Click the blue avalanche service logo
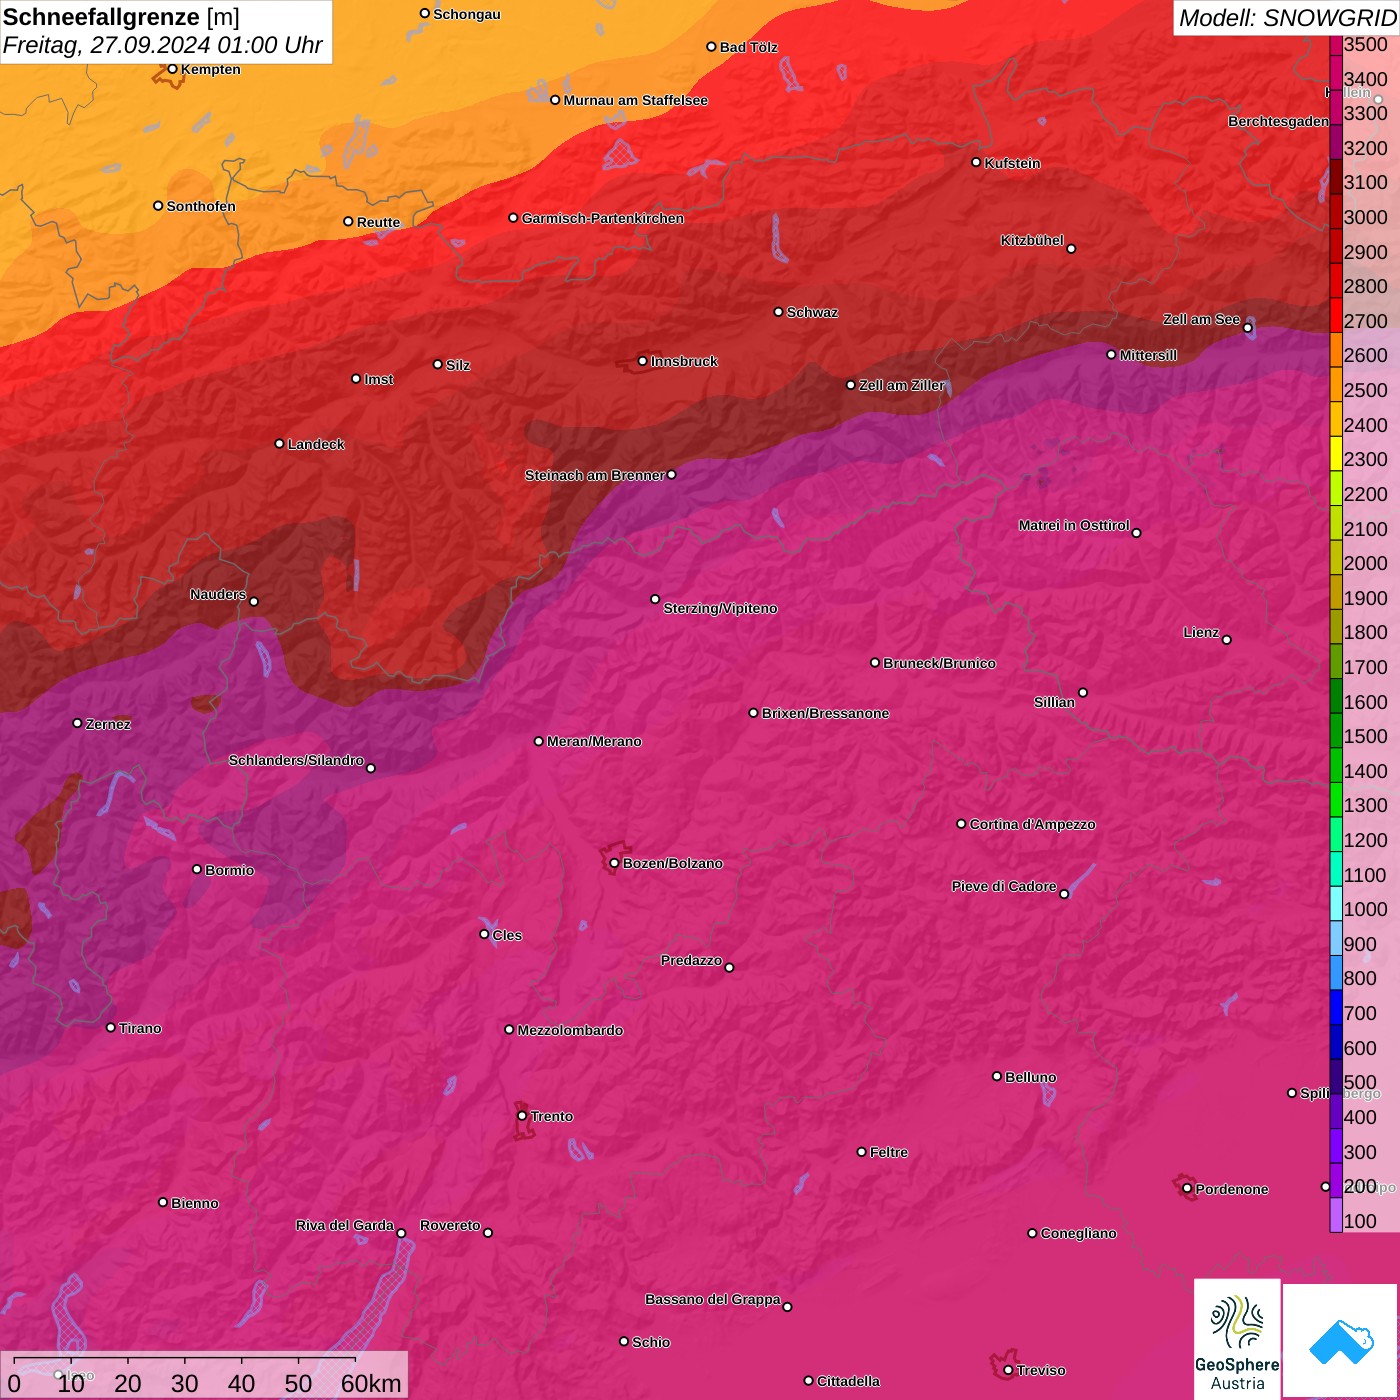The height and width of the screenshot is (1400, 1400). tap(1340, 1341)
